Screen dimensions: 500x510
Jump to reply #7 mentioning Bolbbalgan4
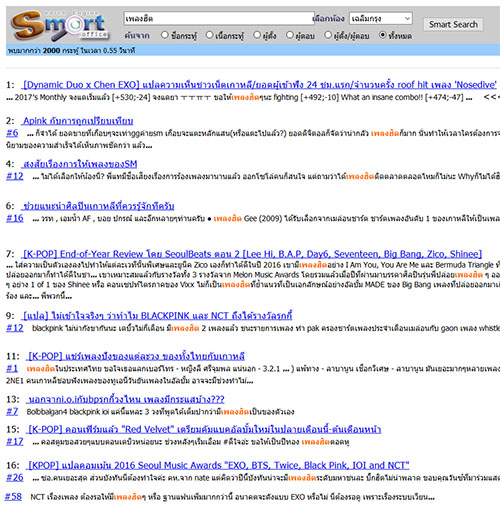[12, 412]
